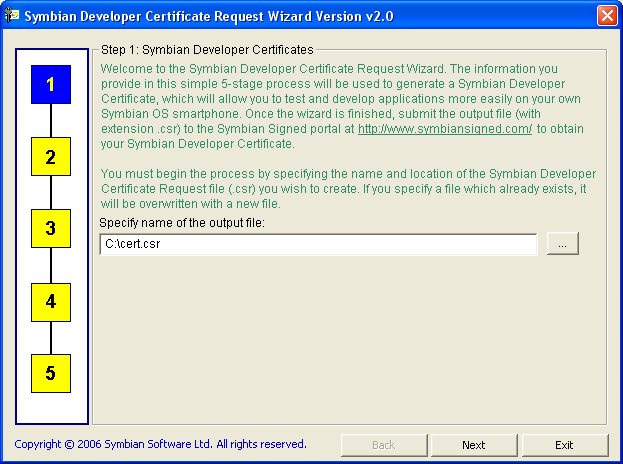Click the disabled Back button
The image size is (623, 464).
(x=384, y=445)
